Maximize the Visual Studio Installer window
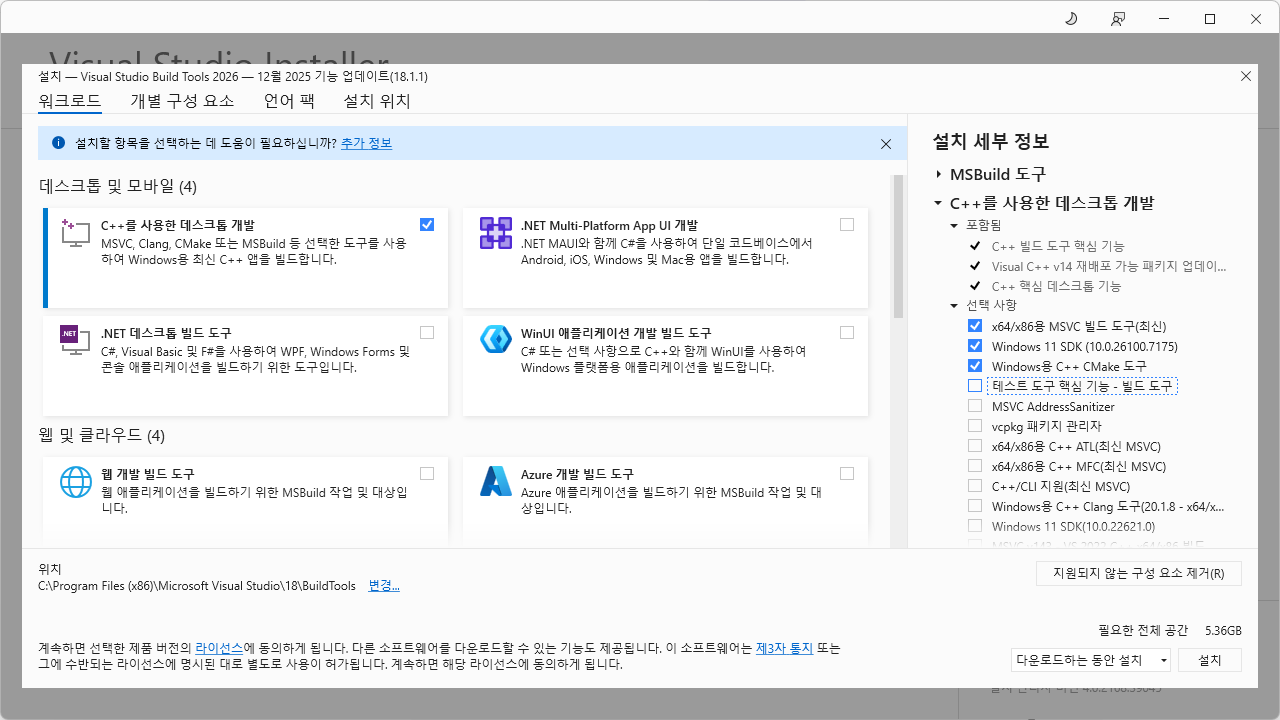This screenshot has height=720, width=1280. (1210, 19)
